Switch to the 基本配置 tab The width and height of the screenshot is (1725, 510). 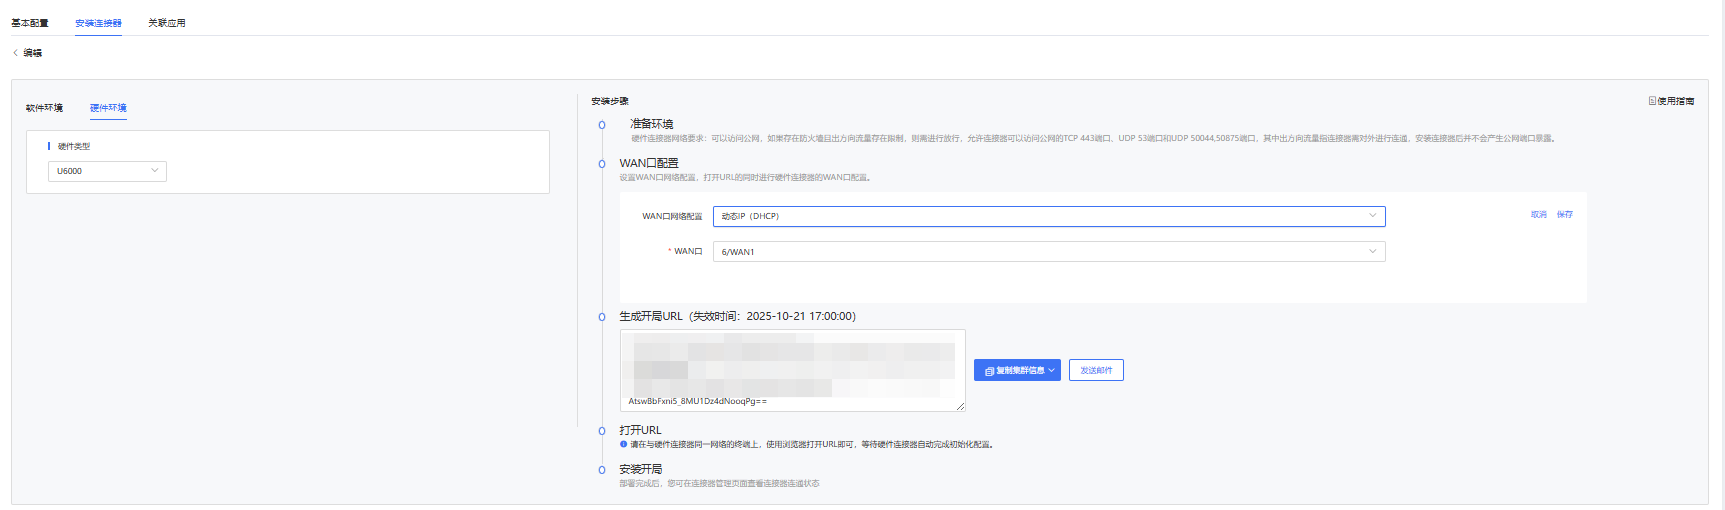pos(30,23)
